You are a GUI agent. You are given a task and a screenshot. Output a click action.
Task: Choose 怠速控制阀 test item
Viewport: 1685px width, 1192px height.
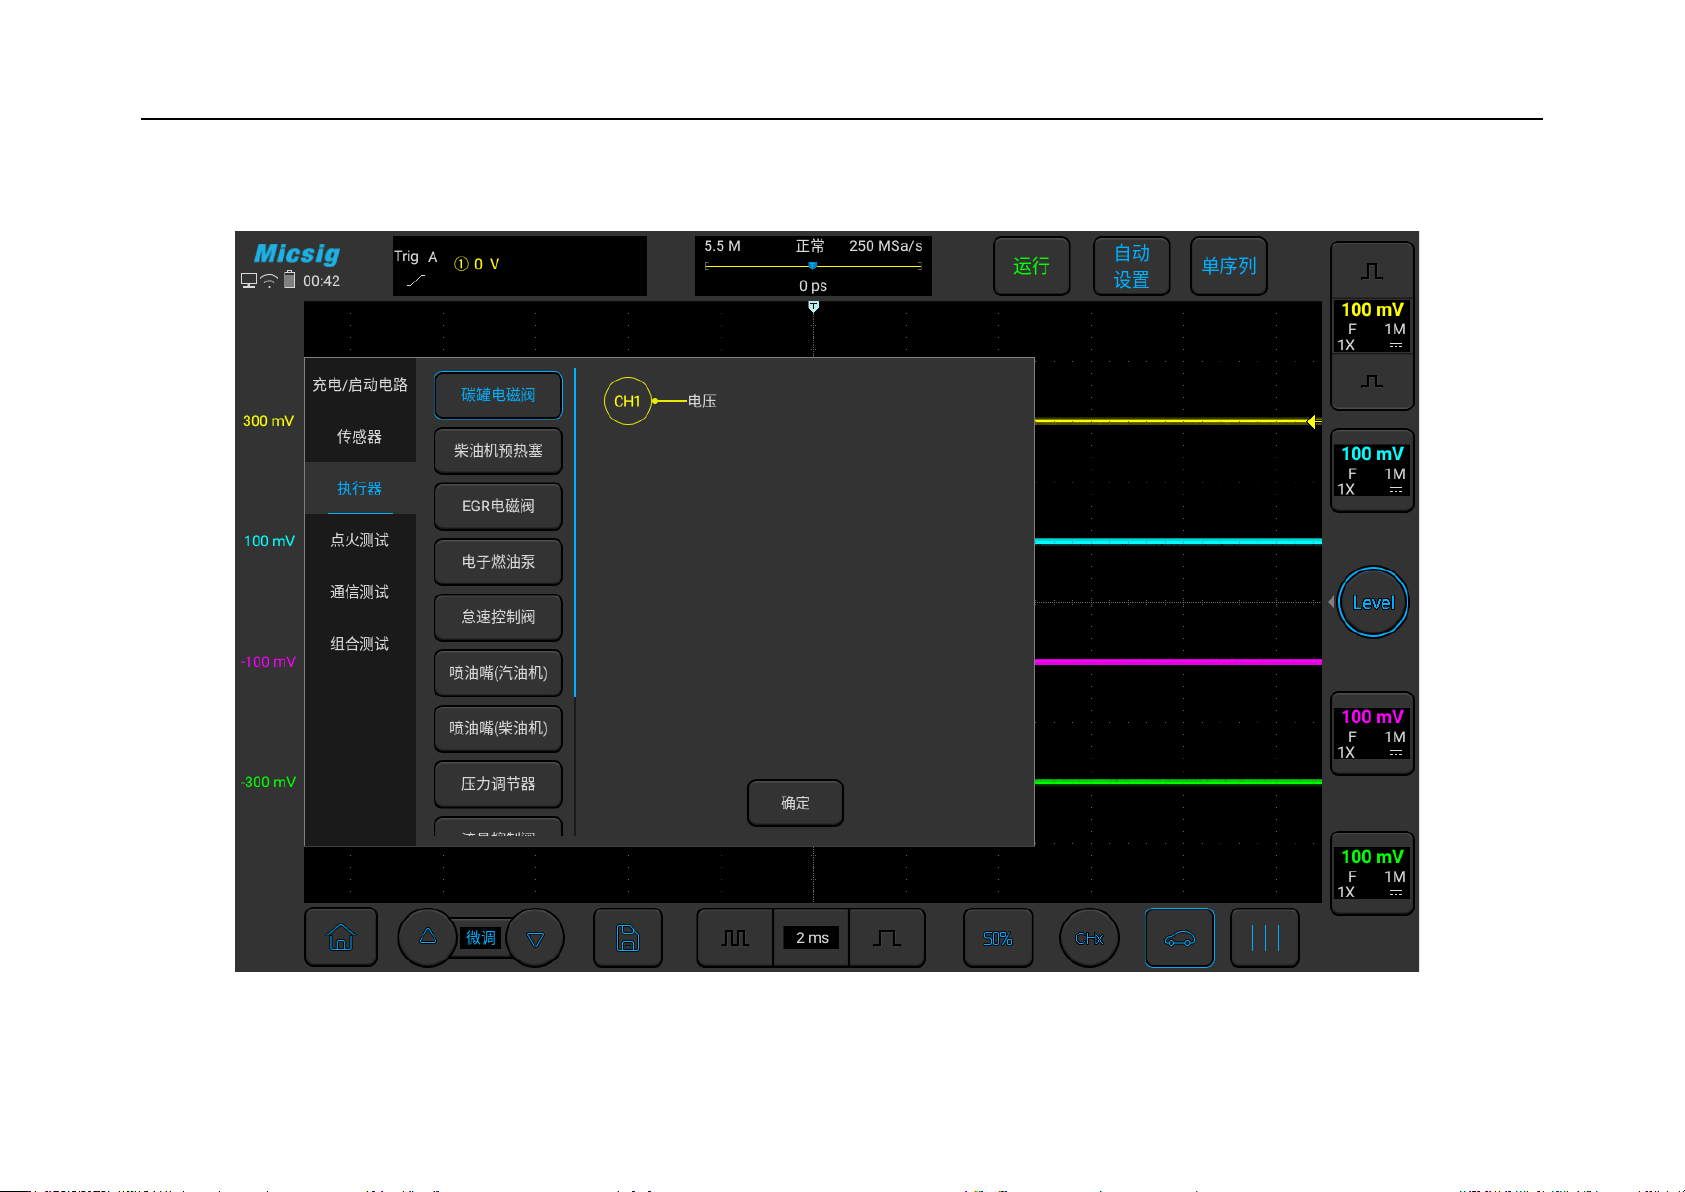[498, 617]
